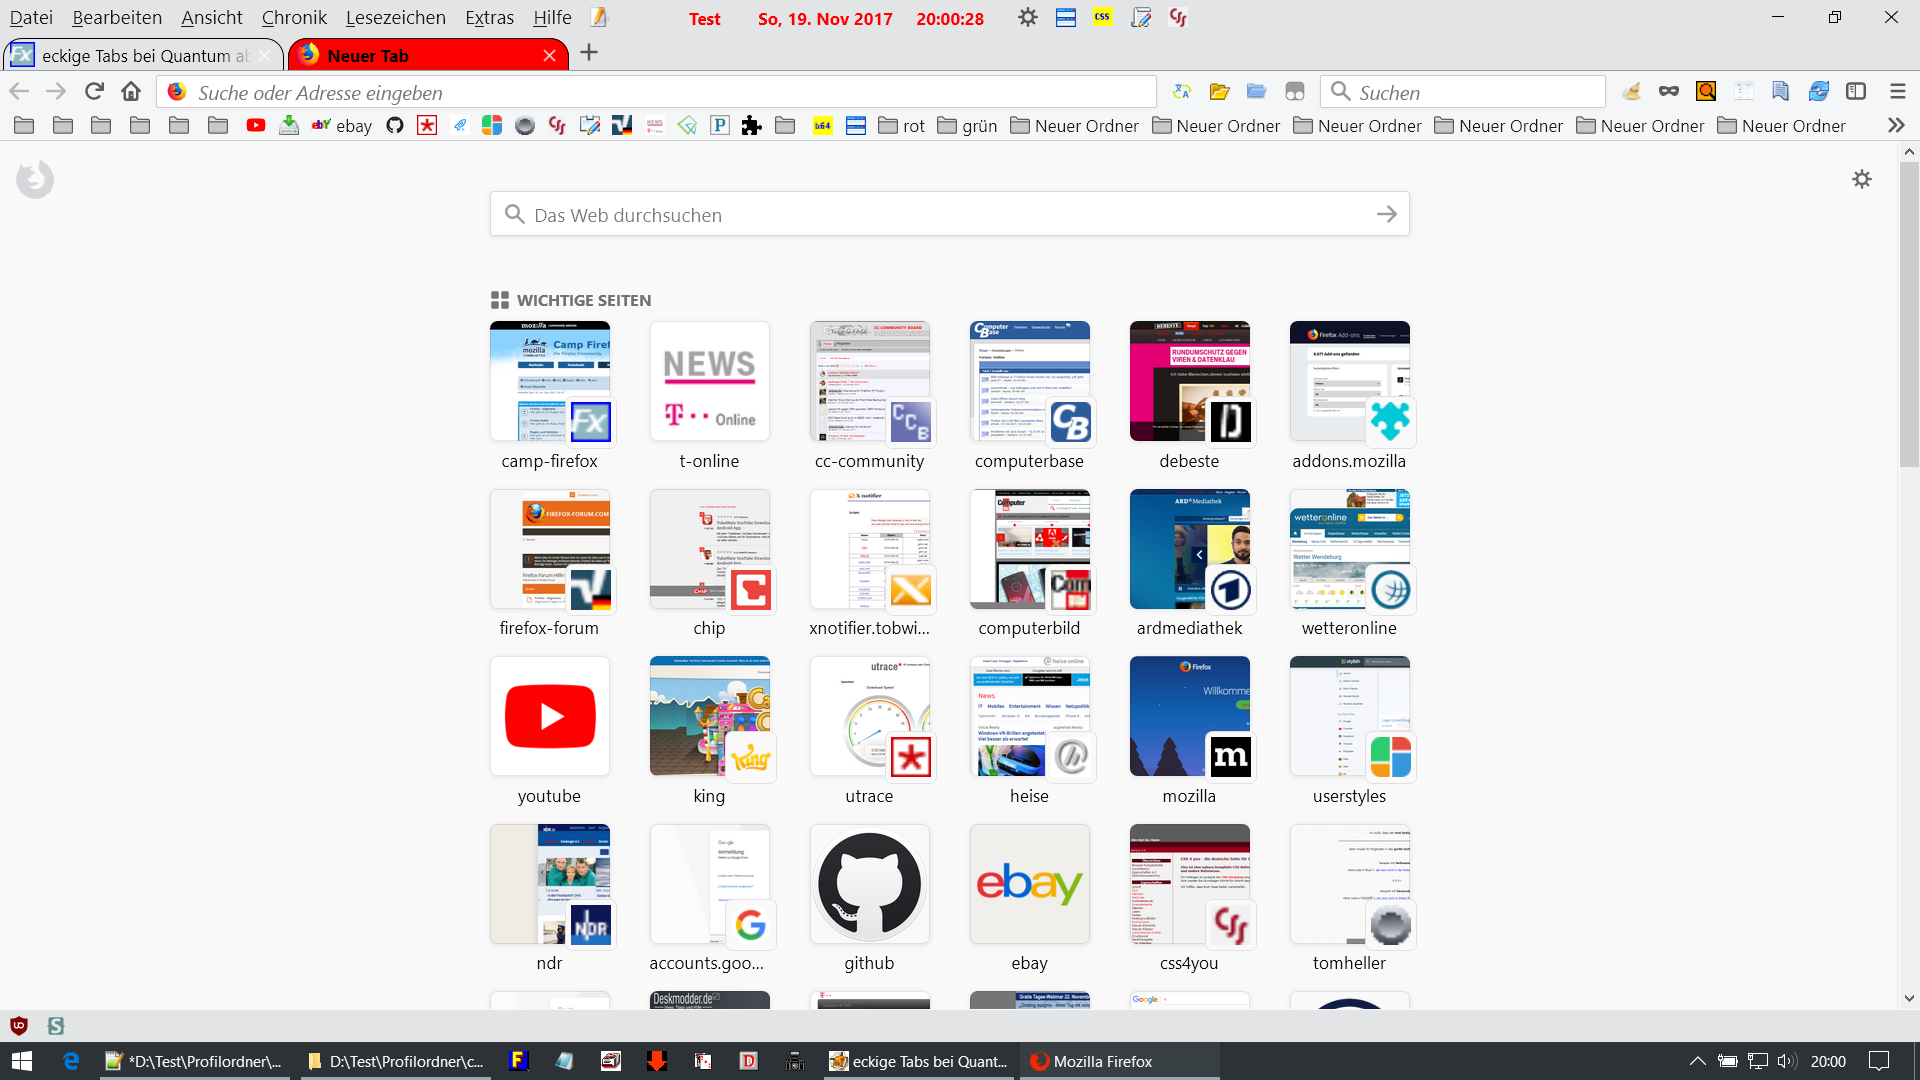Go to the home page
Viewport: 1920px width, 1080px height.
pyautogui.click(x=131, y=92)
